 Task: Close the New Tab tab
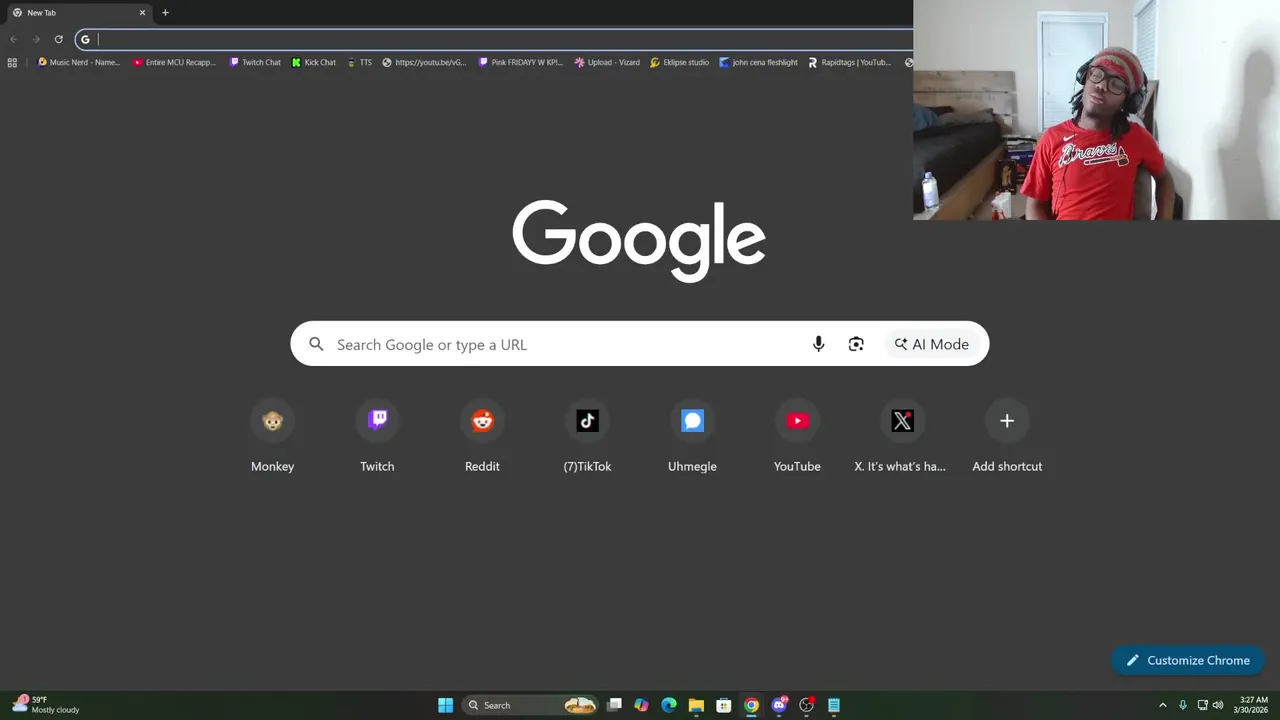tap(142, 13)
